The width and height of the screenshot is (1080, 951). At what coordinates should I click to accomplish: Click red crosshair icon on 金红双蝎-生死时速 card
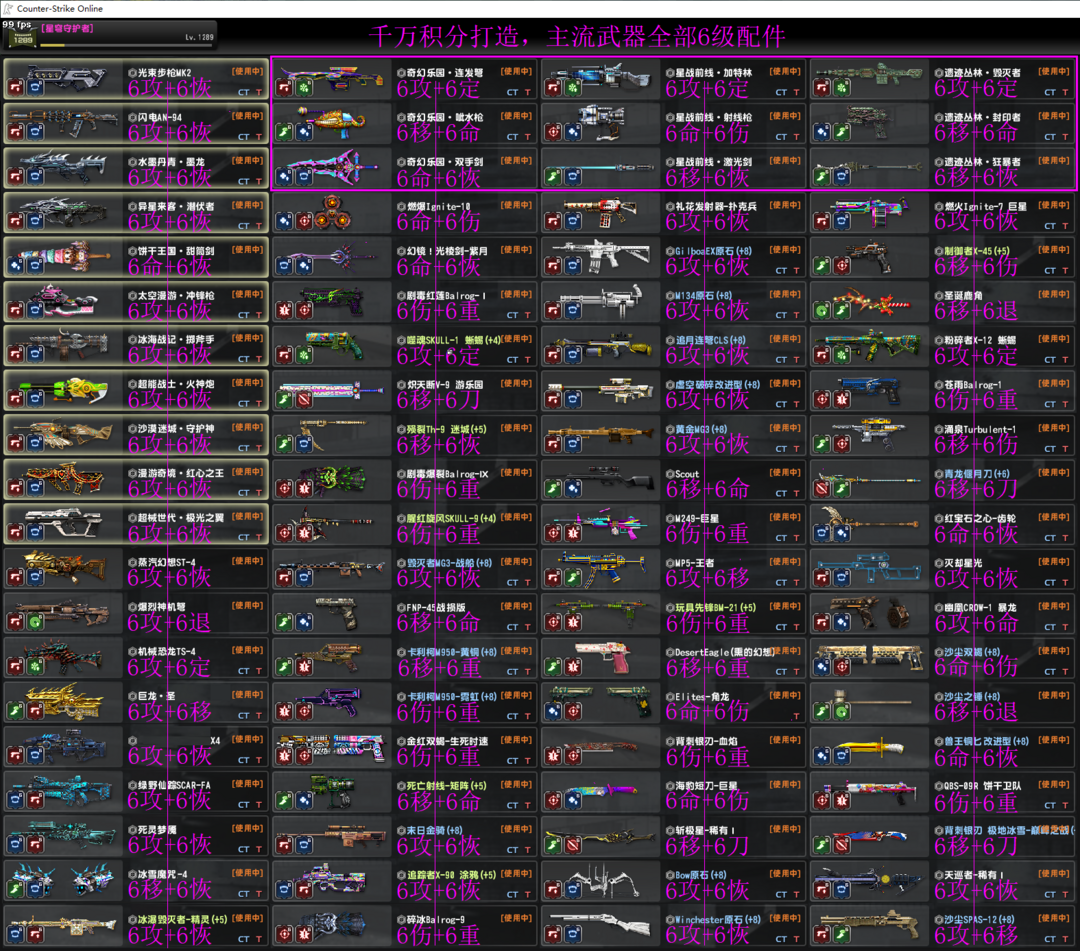(304, 756)
